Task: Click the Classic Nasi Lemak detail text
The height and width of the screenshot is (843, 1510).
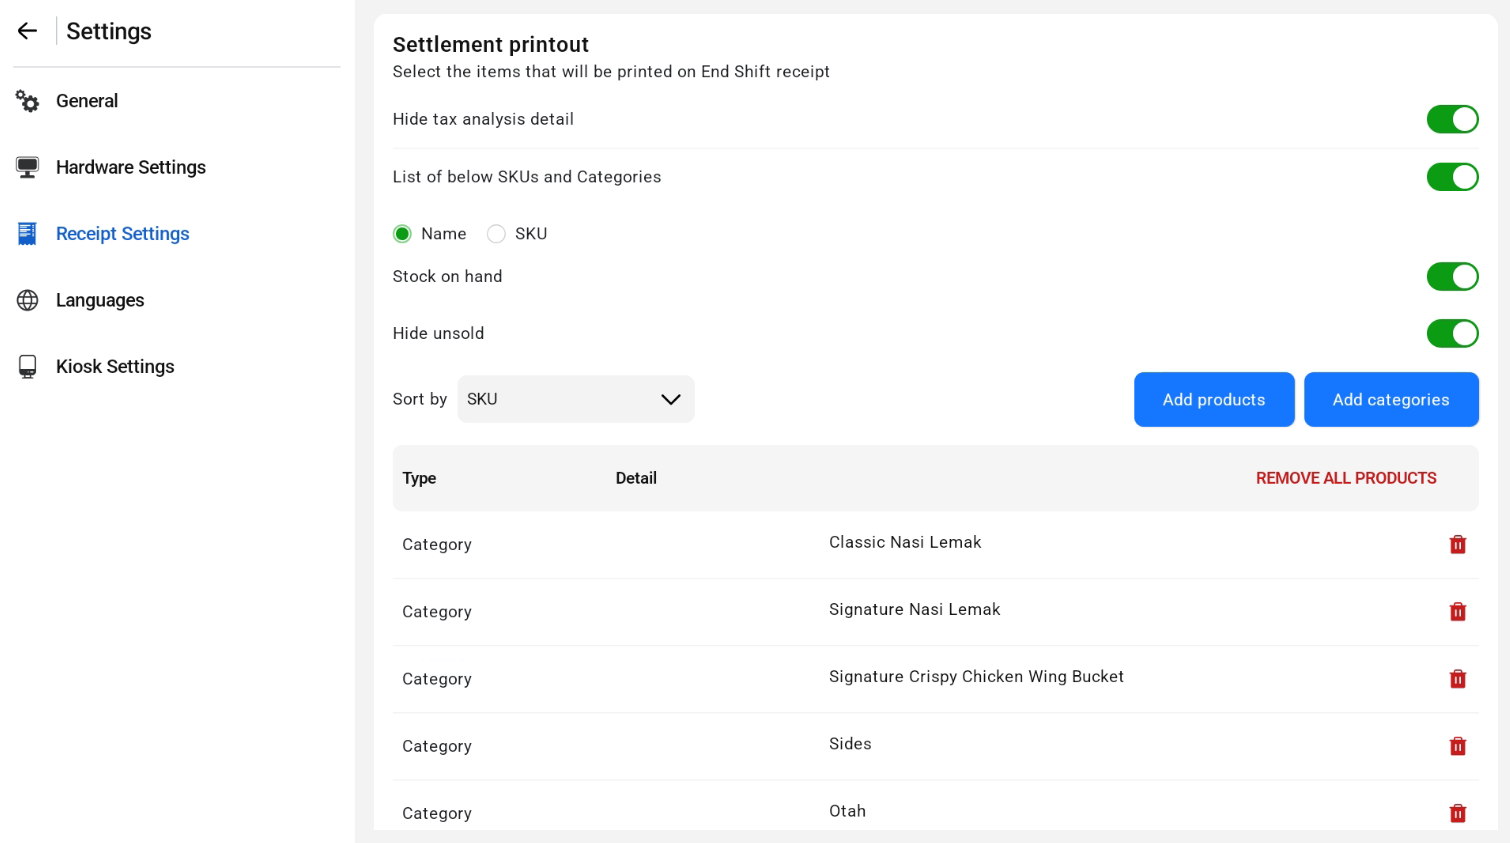Action: coord(905,542)
